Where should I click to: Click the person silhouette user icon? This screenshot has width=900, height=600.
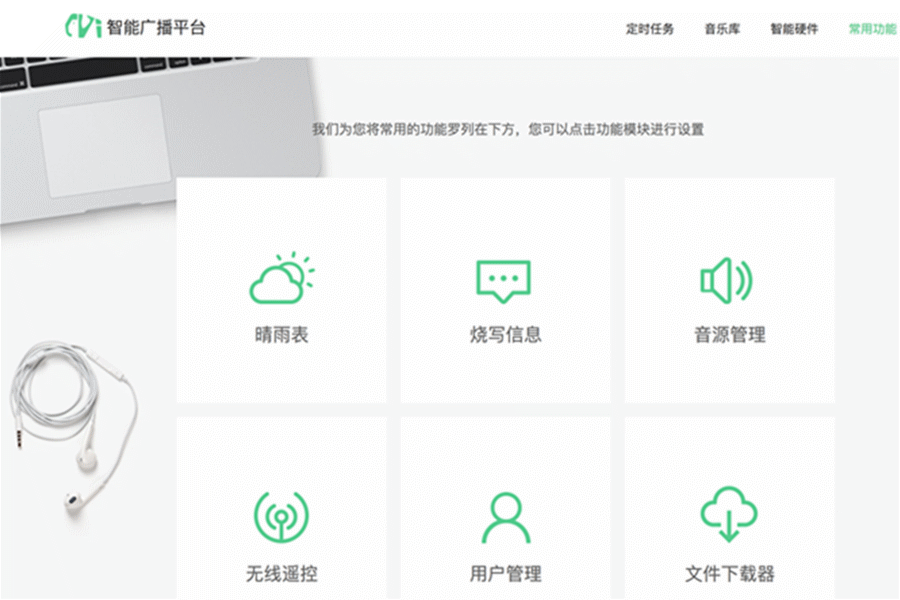(505, 518)
